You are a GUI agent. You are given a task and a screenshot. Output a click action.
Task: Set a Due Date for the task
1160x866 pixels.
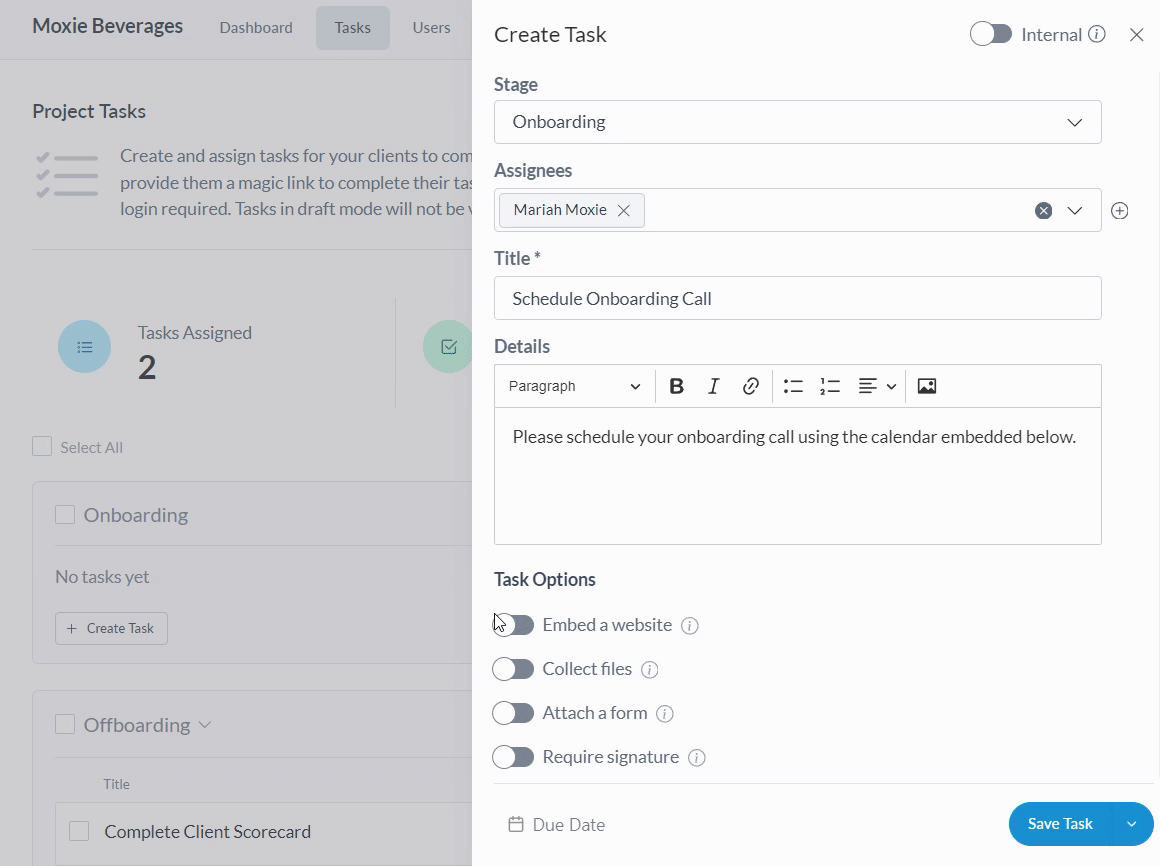point(558,825)
